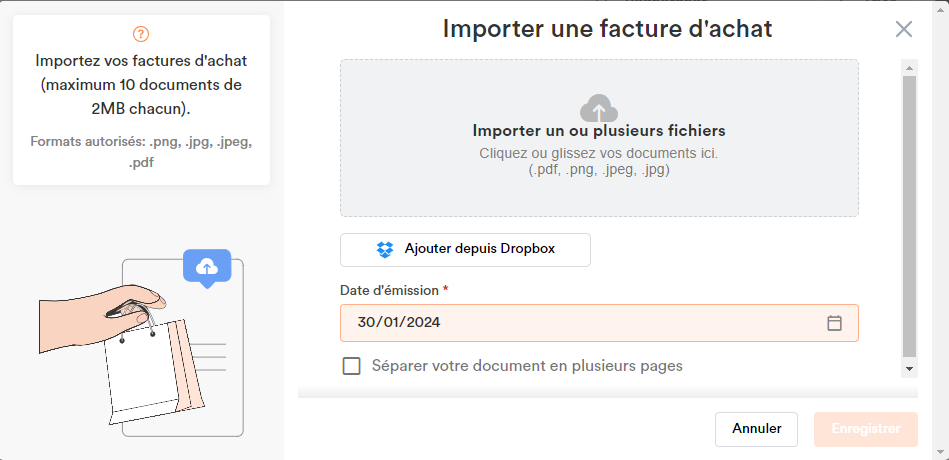
Task: Enable "Séparer votre document en plusieurs pages" checkbox
Action: pos(352,366)
